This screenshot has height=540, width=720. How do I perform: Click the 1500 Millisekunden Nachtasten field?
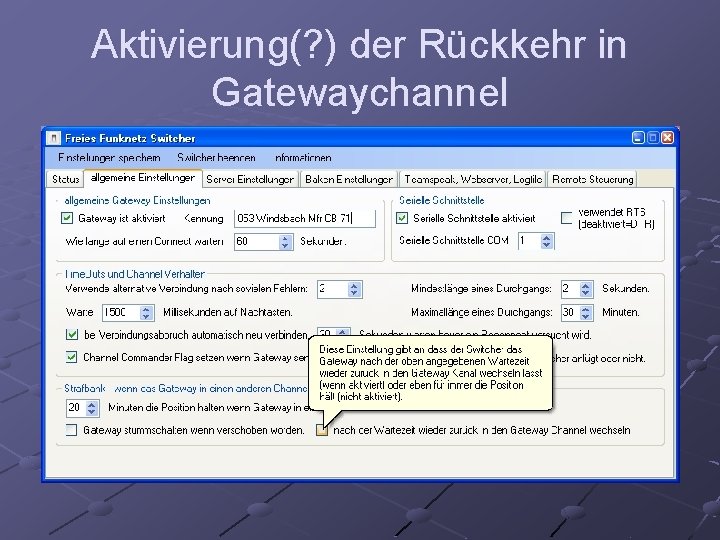[121, 313]
